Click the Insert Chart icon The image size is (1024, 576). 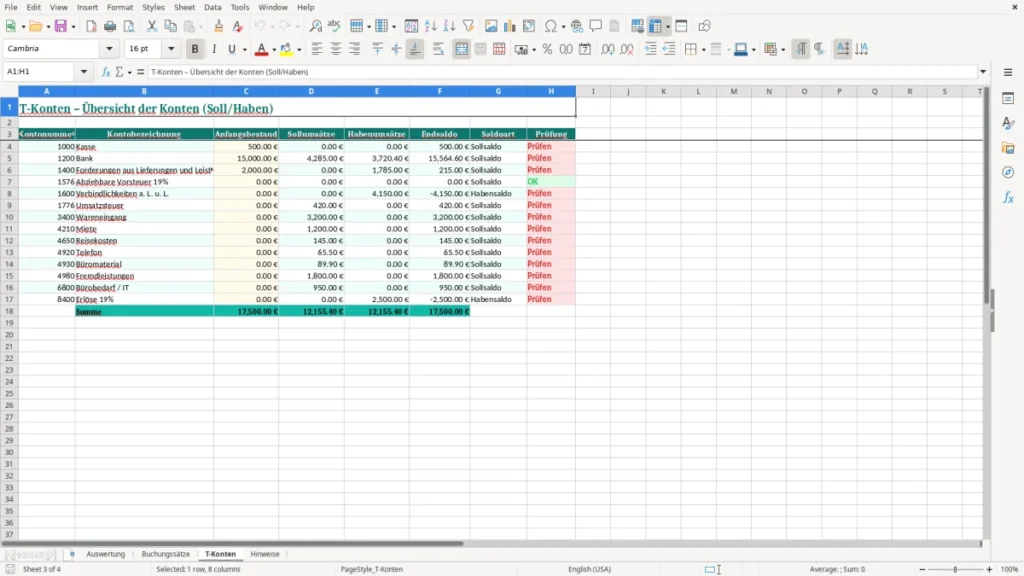coord(509,26)
